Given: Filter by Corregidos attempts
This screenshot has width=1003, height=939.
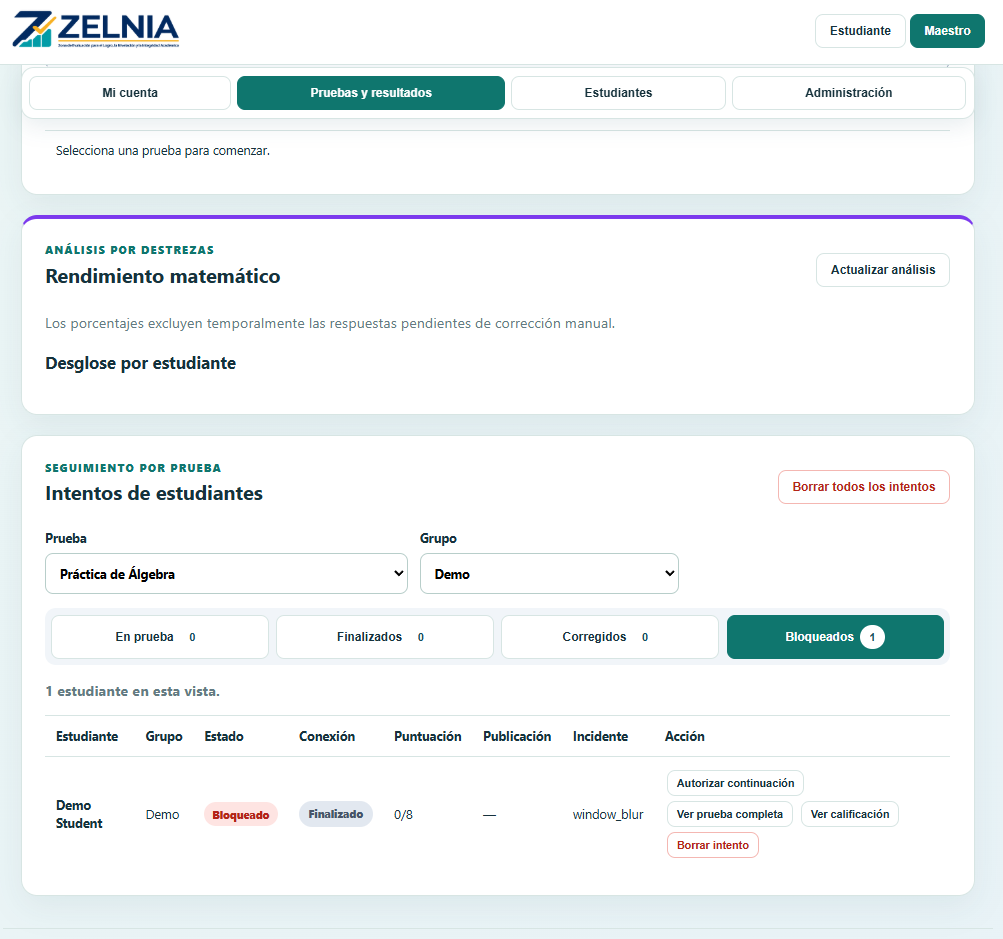Looking at the screenshot, I should coord(610,637).
